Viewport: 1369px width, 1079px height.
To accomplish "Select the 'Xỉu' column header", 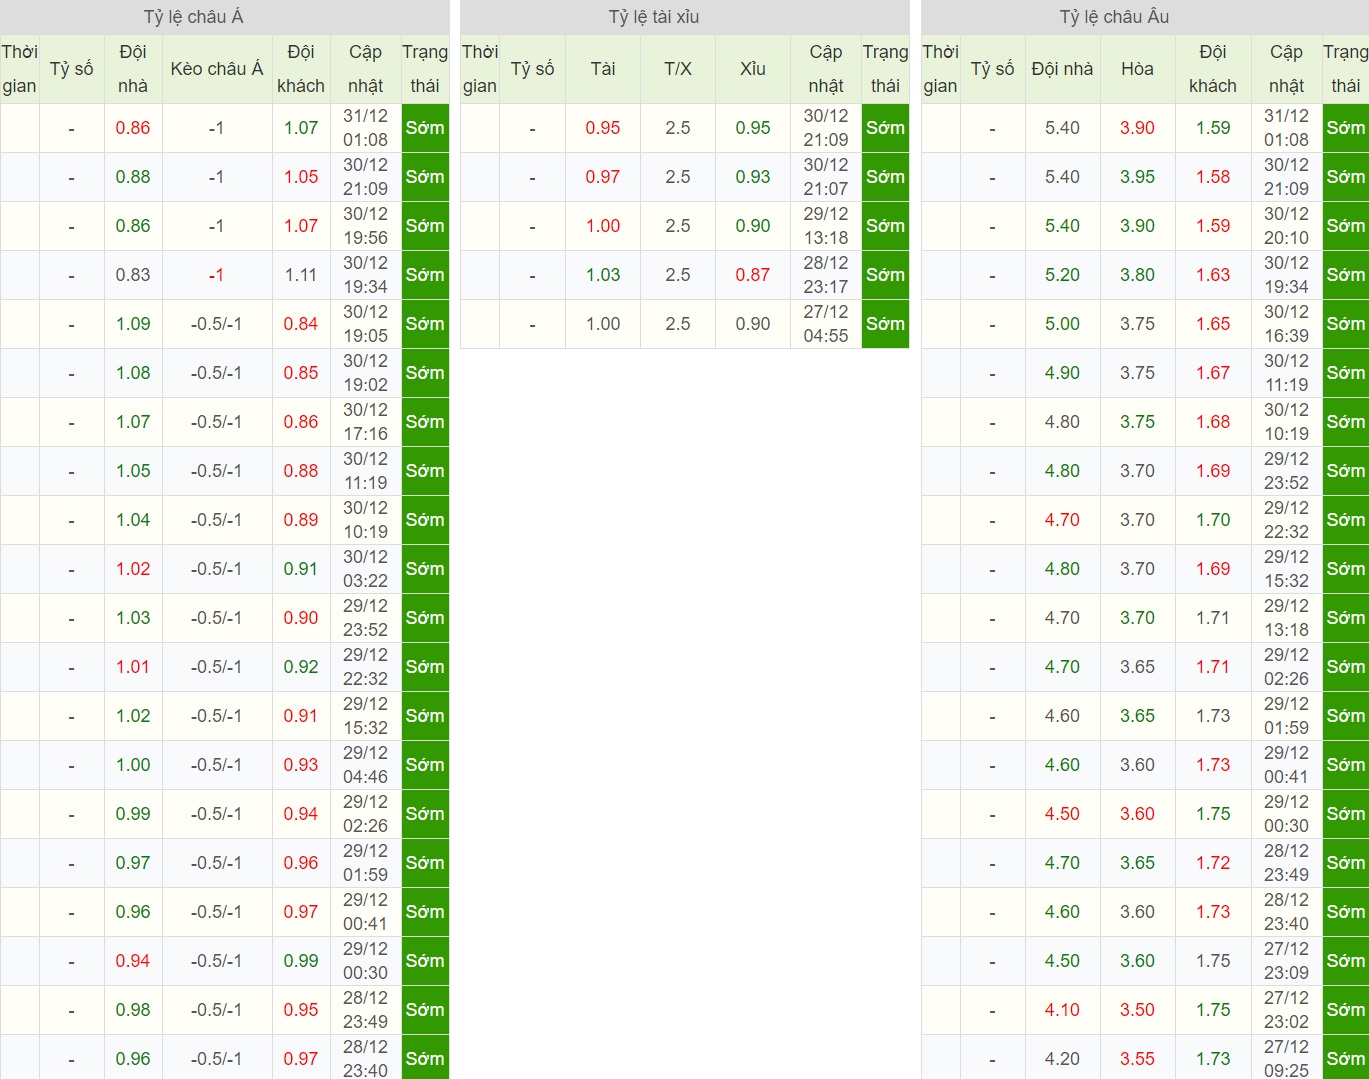I will tap(753, 69).
